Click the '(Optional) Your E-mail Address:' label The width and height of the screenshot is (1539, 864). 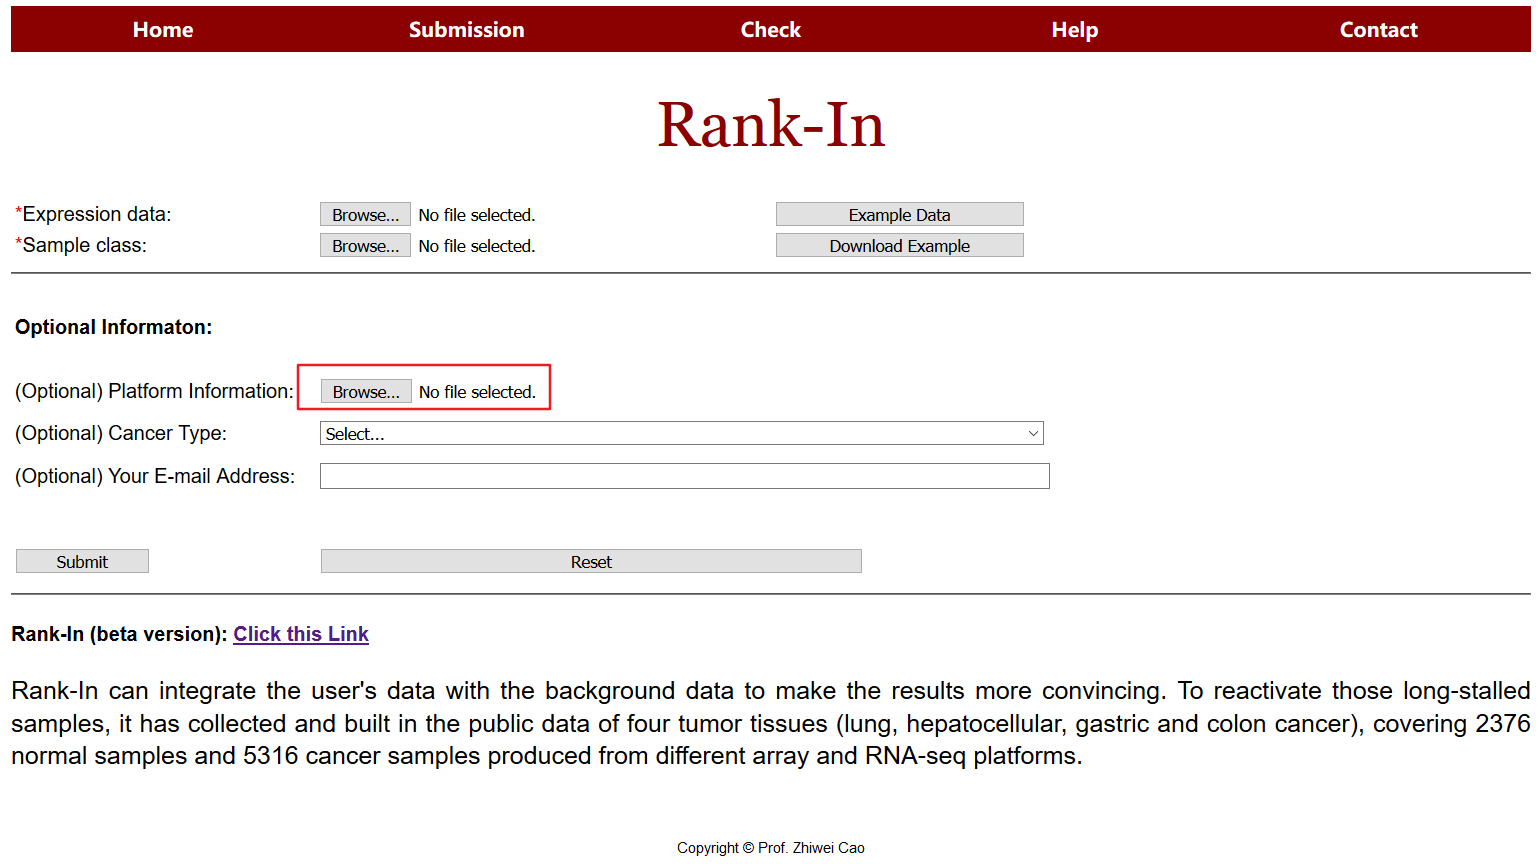[155, 476]
